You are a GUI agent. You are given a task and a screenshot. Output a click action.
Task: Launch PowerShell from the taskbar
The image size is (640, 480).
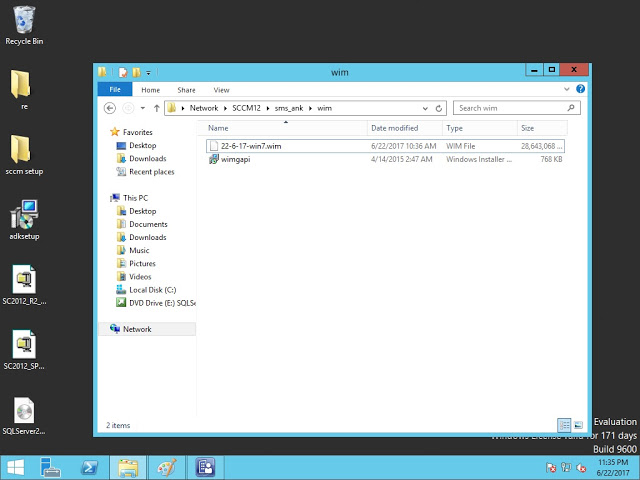[x=89, y=467]
